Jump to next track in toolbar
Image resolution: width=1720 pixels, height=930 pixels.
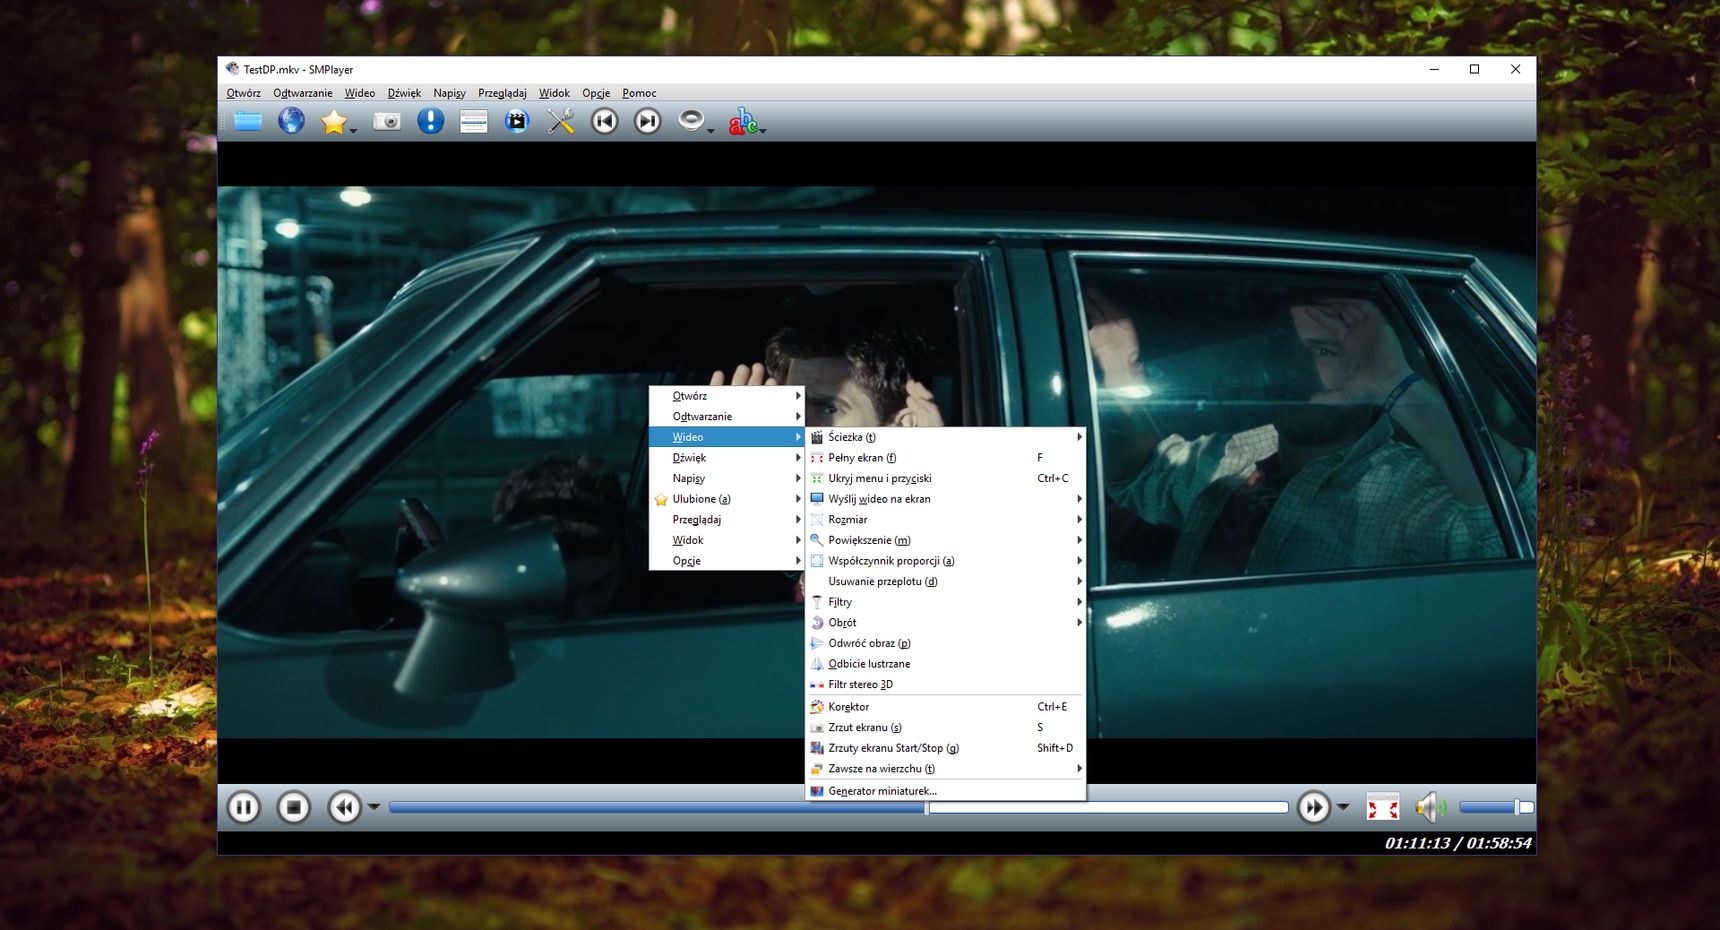point(648,122)
